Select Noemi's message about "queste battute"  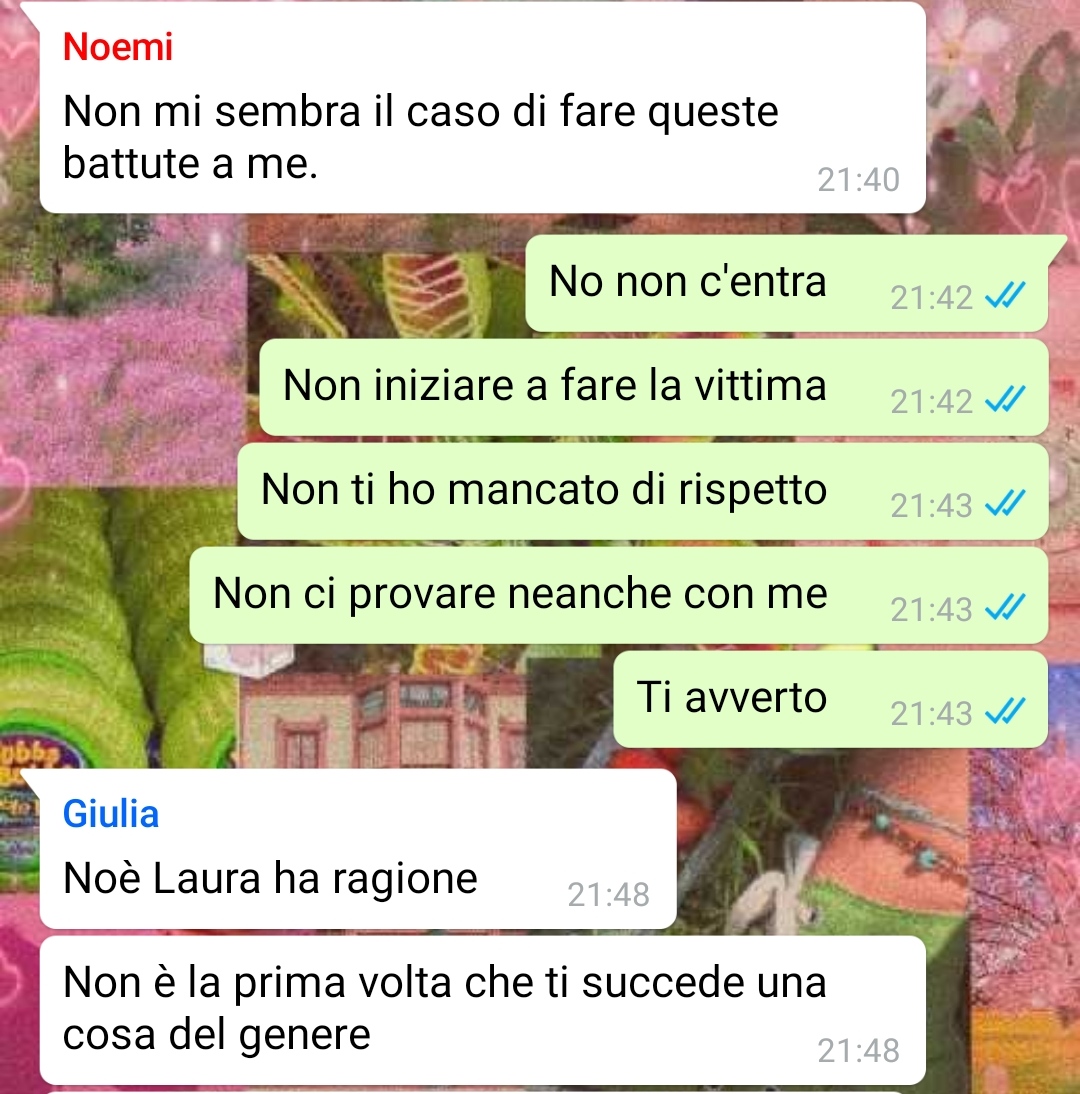click(x=483, y=108)
